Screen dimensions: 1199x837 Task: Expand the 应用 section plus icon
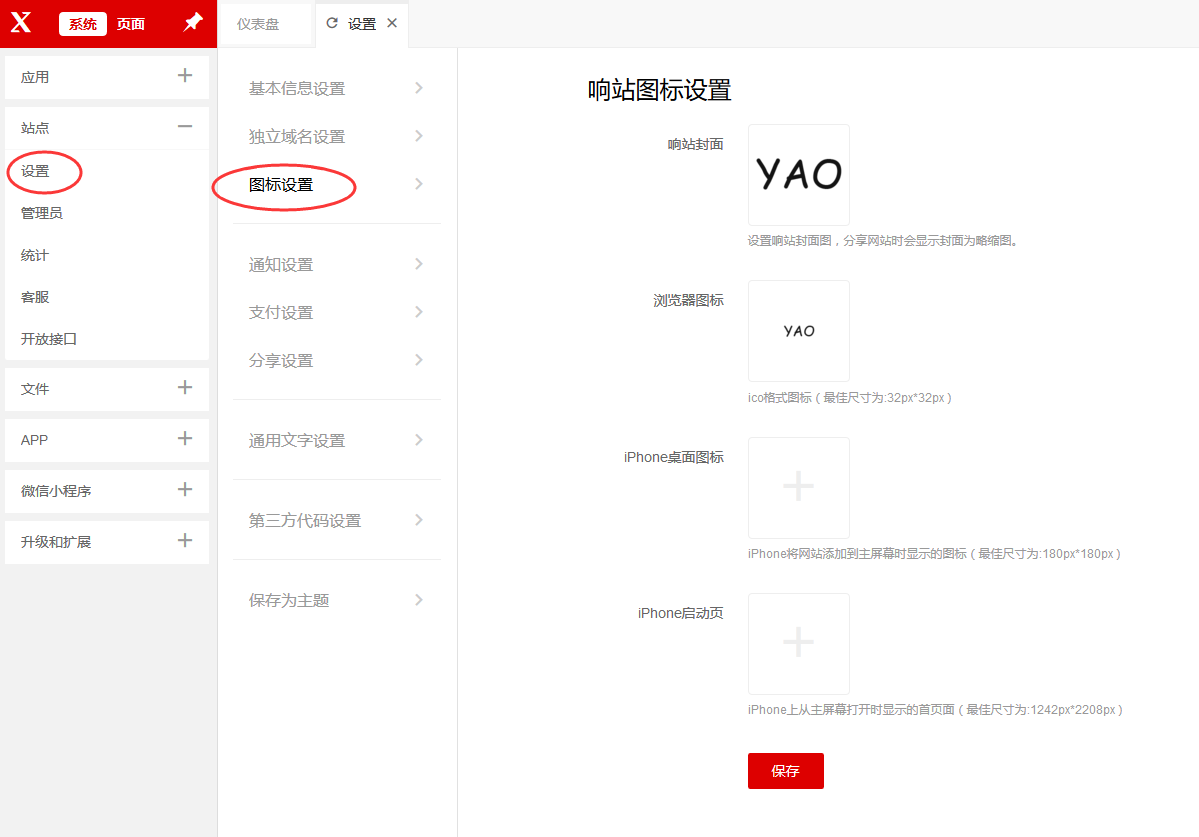[184, 76]
